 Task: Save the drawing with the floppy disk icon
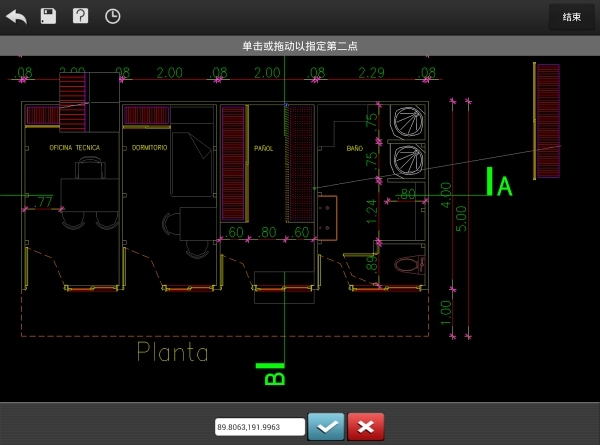click(48, 16)
